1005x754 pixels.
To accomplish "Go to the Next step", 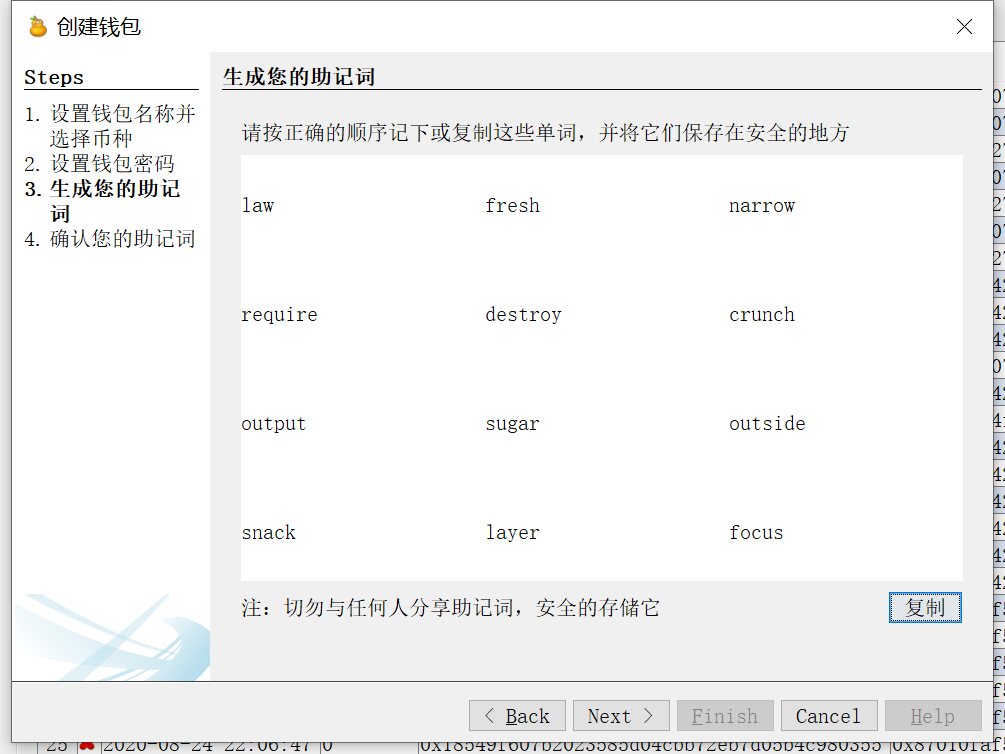I will click(x=620, y=716).
